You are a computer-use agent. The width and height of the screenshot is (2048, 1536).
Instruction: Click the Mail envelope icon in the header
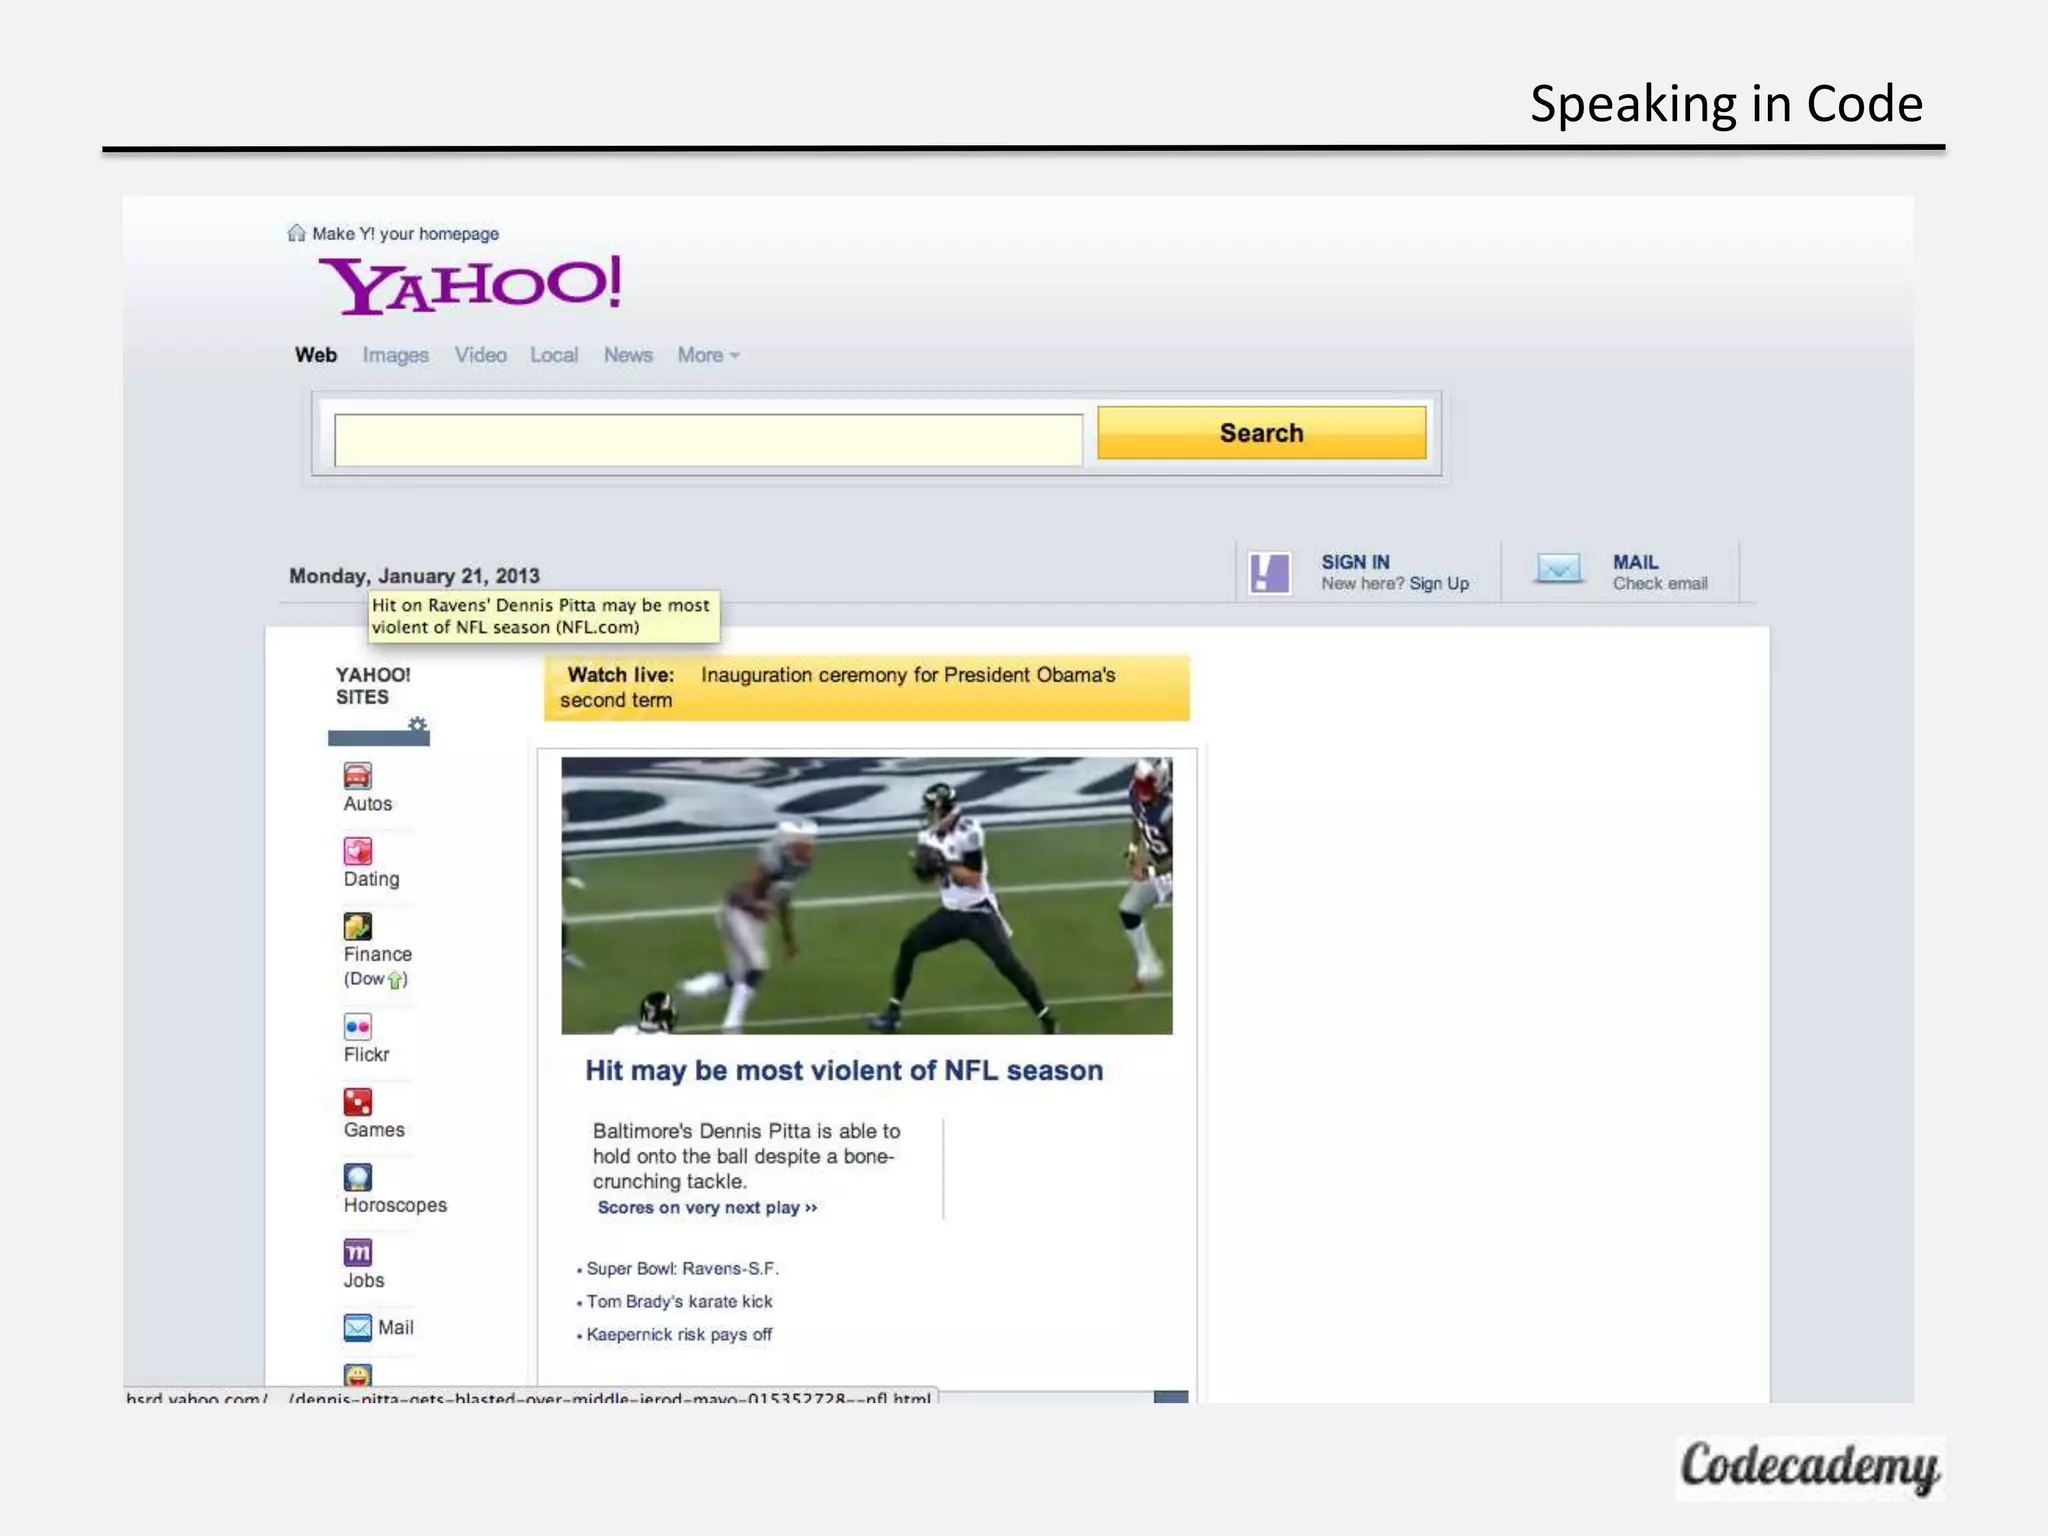tap(1558, 569)
